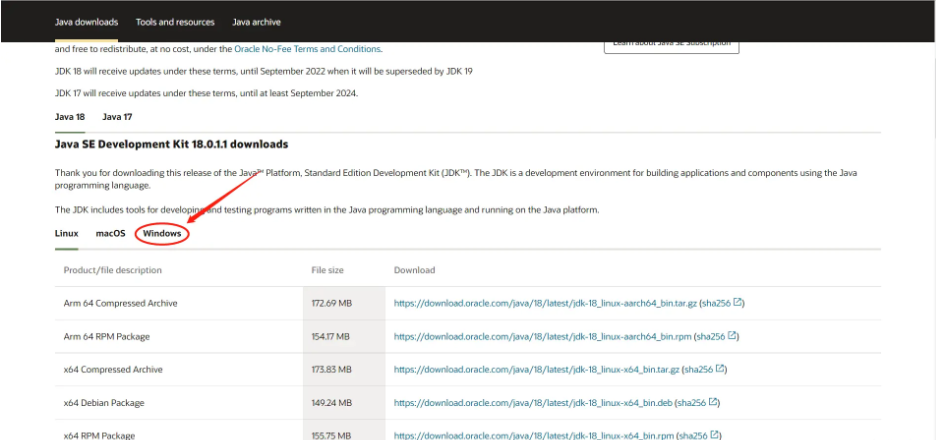Click the Java SE Subscription button
936x440 pixels.
(x=672, y=46)
